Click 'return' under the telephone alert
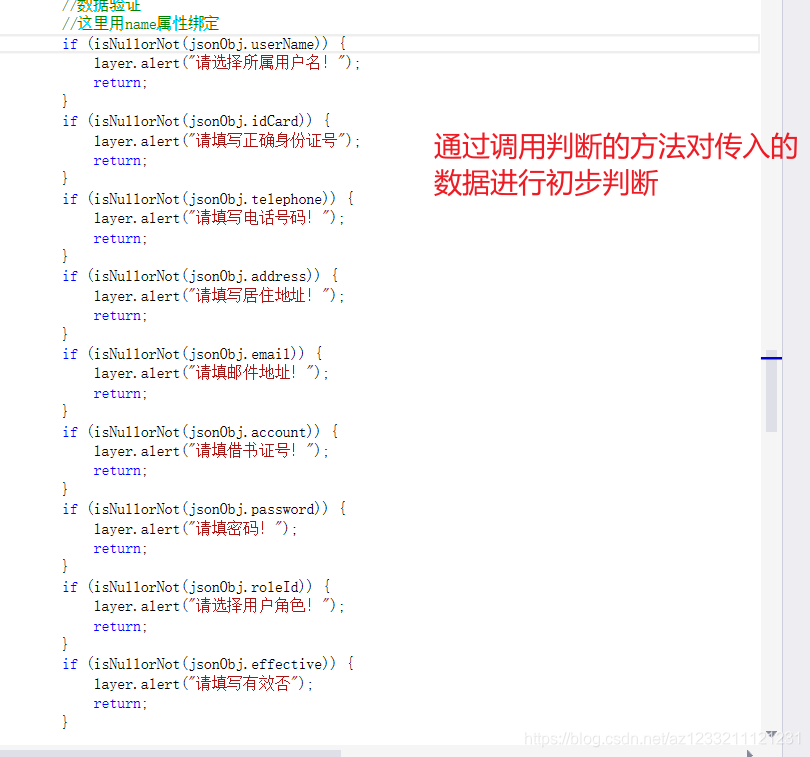The width and height of the screenshot is (810, 757). pyautogui.click(x=117, y=239)
